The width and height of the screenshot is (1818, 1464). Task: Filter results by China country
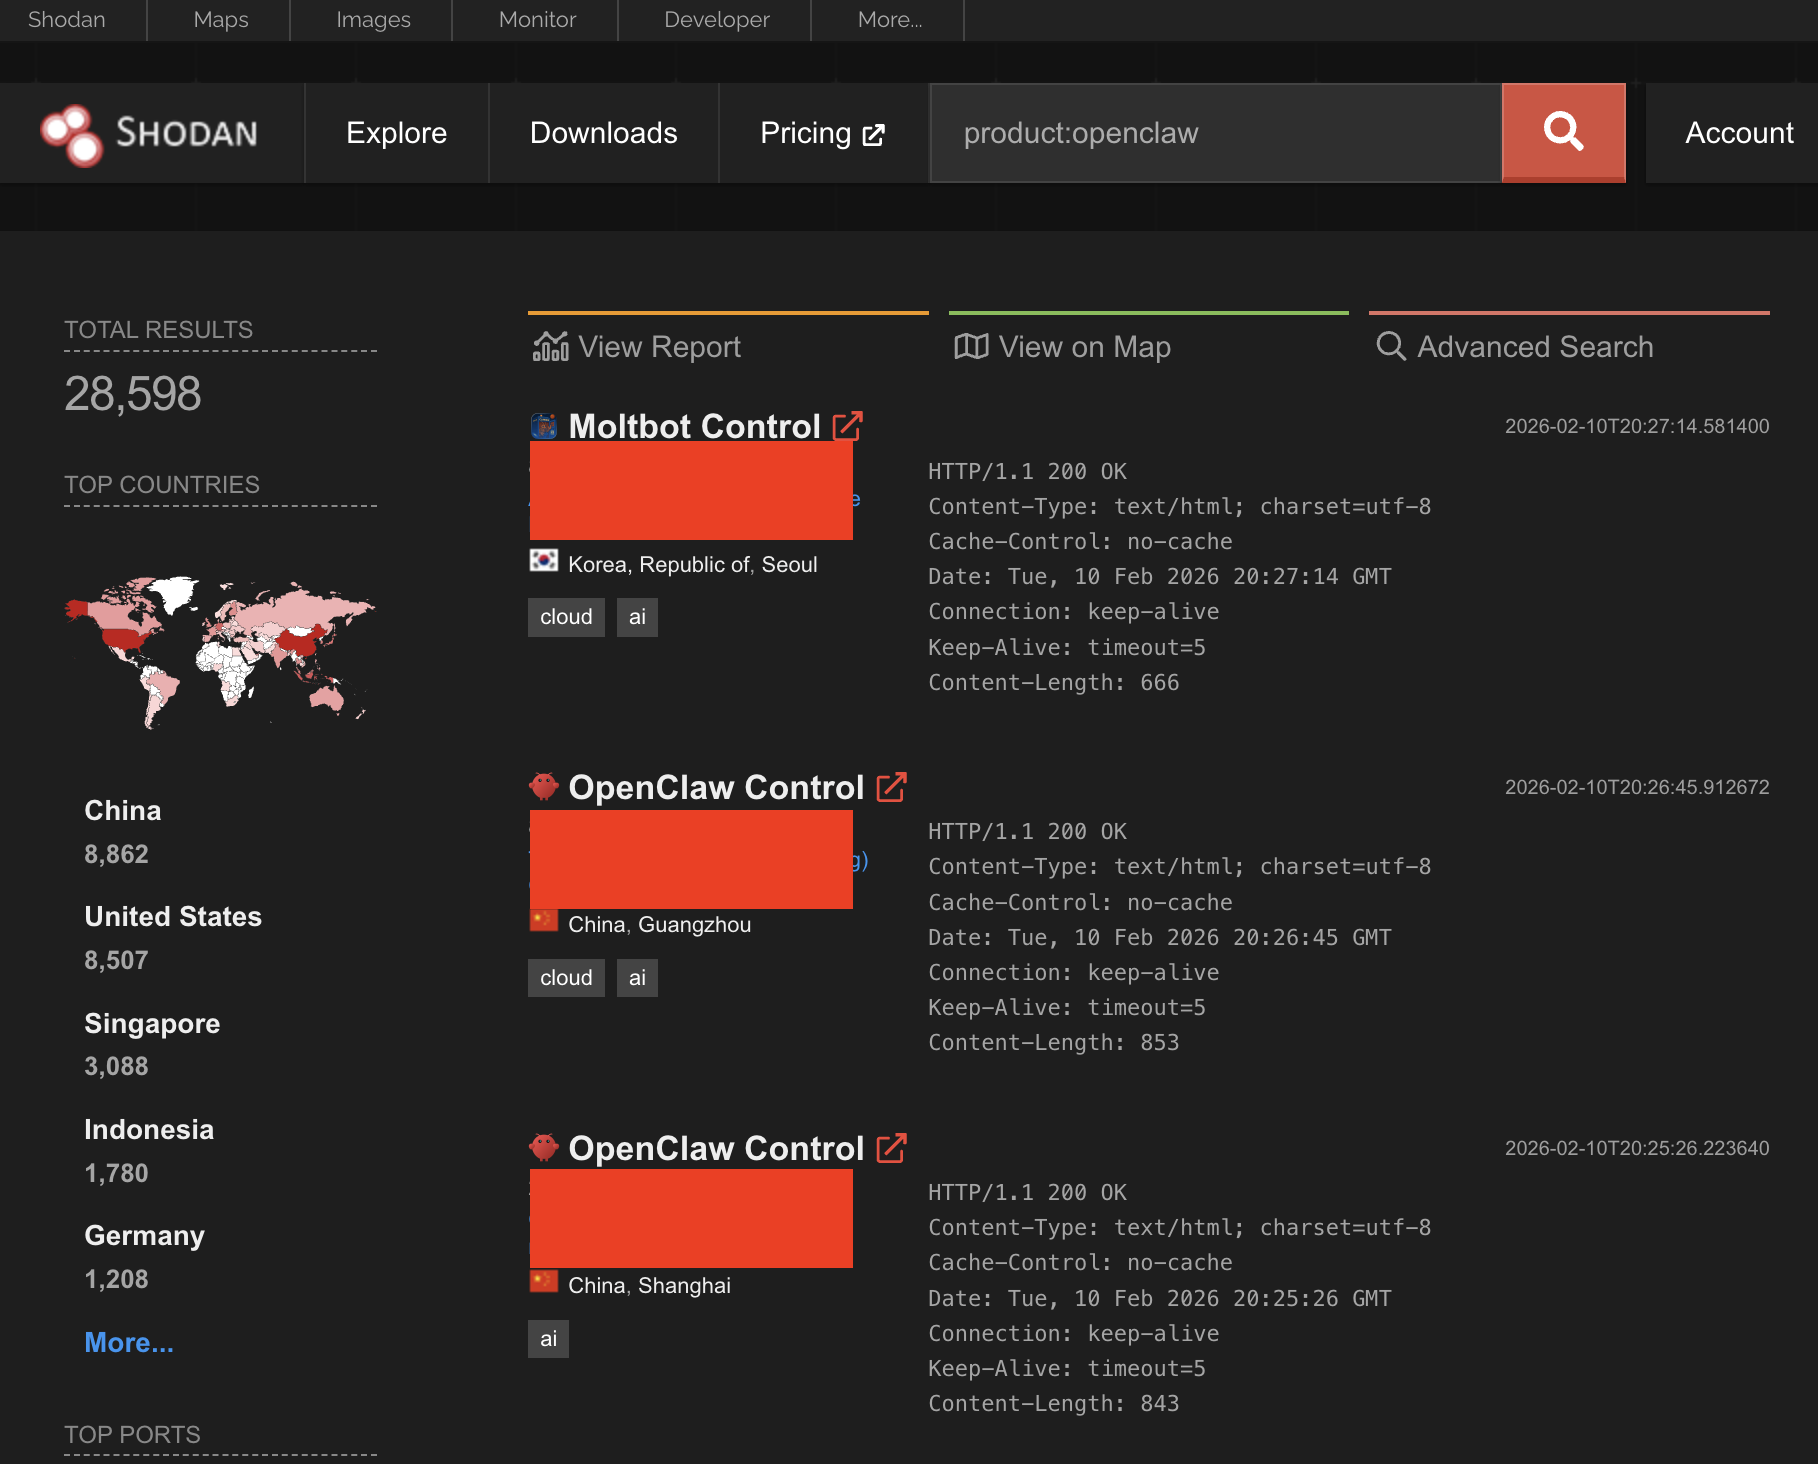(x=122, y=810)
